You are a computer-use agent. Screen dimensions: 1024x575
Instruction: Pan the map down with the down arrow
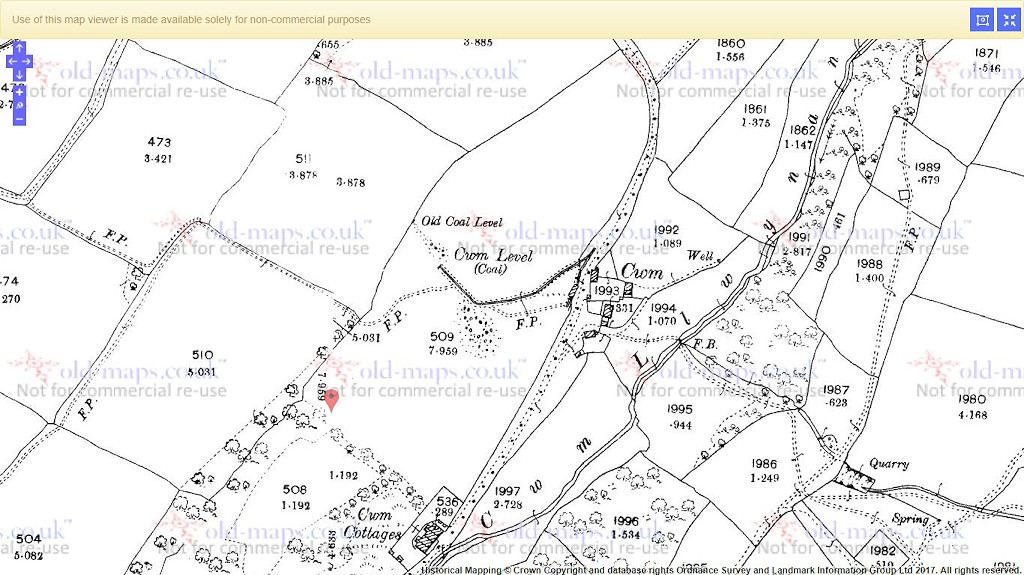click(20, 74)
